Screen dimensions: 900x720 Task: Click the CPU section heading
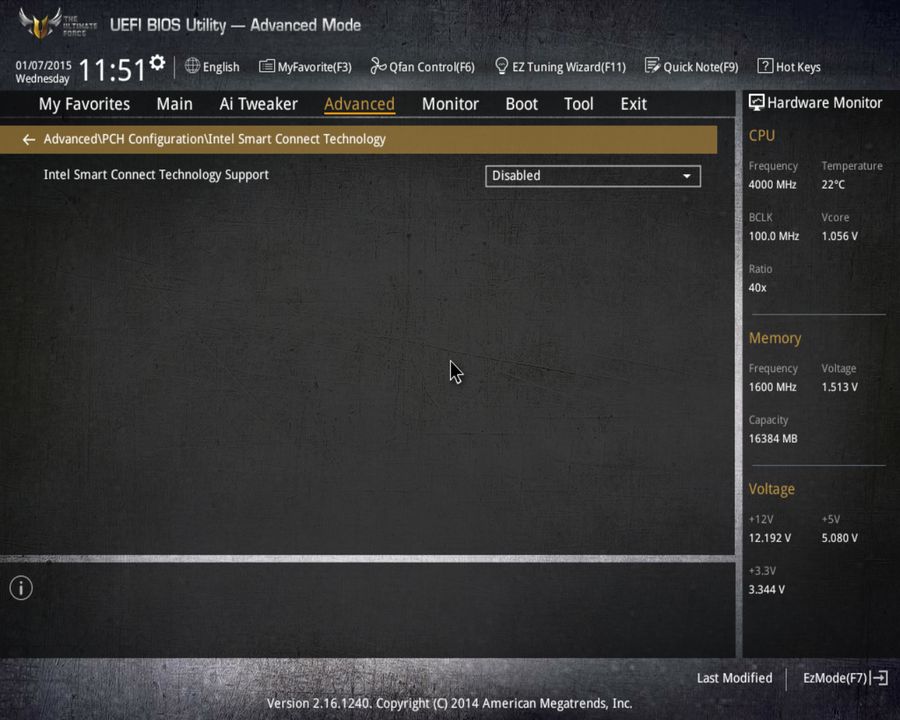click(x=762, y=136)
